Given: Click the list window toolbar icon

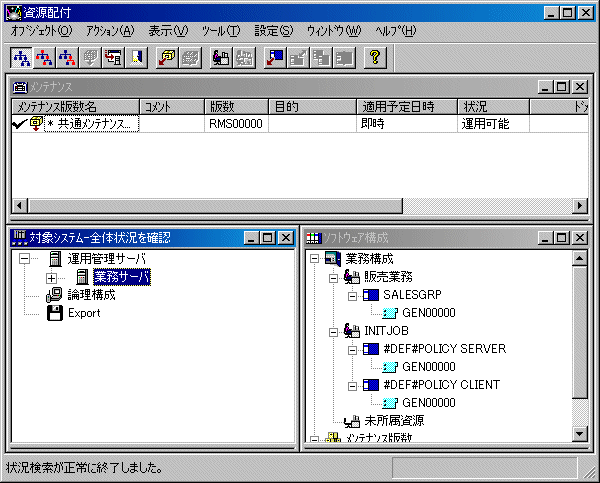Looking at the screenshot, I should pos(113,58).
